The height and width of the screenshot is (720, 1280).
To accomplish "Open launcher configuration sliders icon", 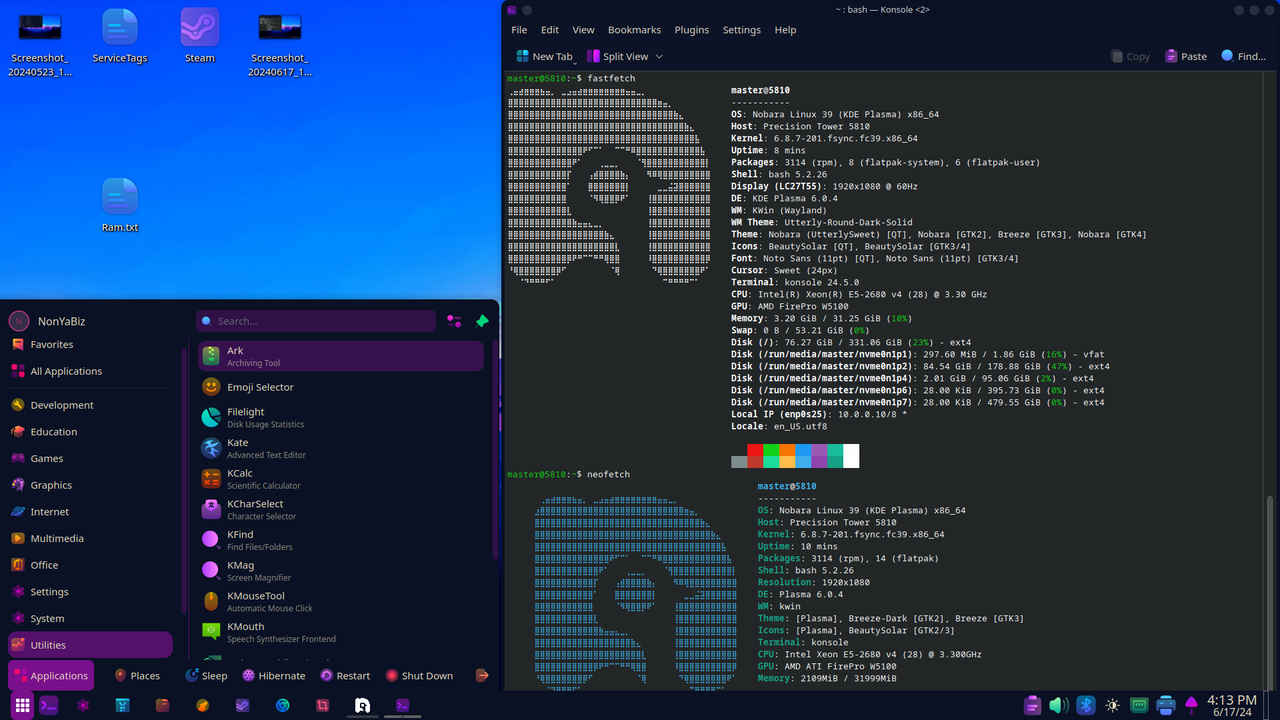I will 454,321.
